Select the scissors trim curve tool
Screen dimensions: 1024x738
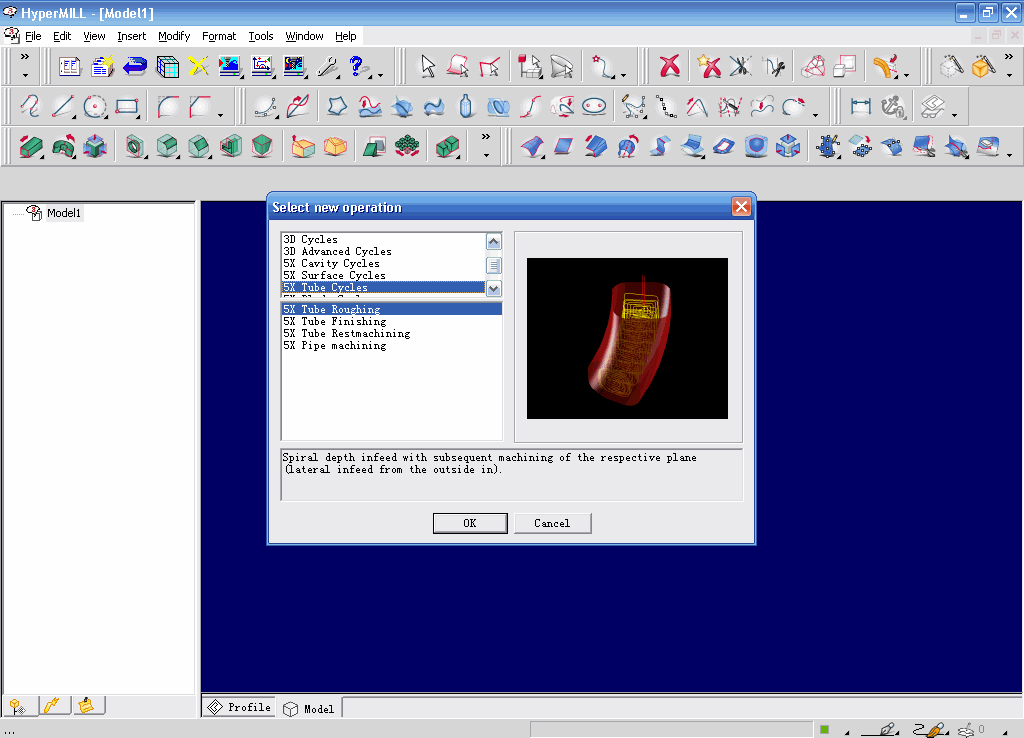(x=741, y=66)
